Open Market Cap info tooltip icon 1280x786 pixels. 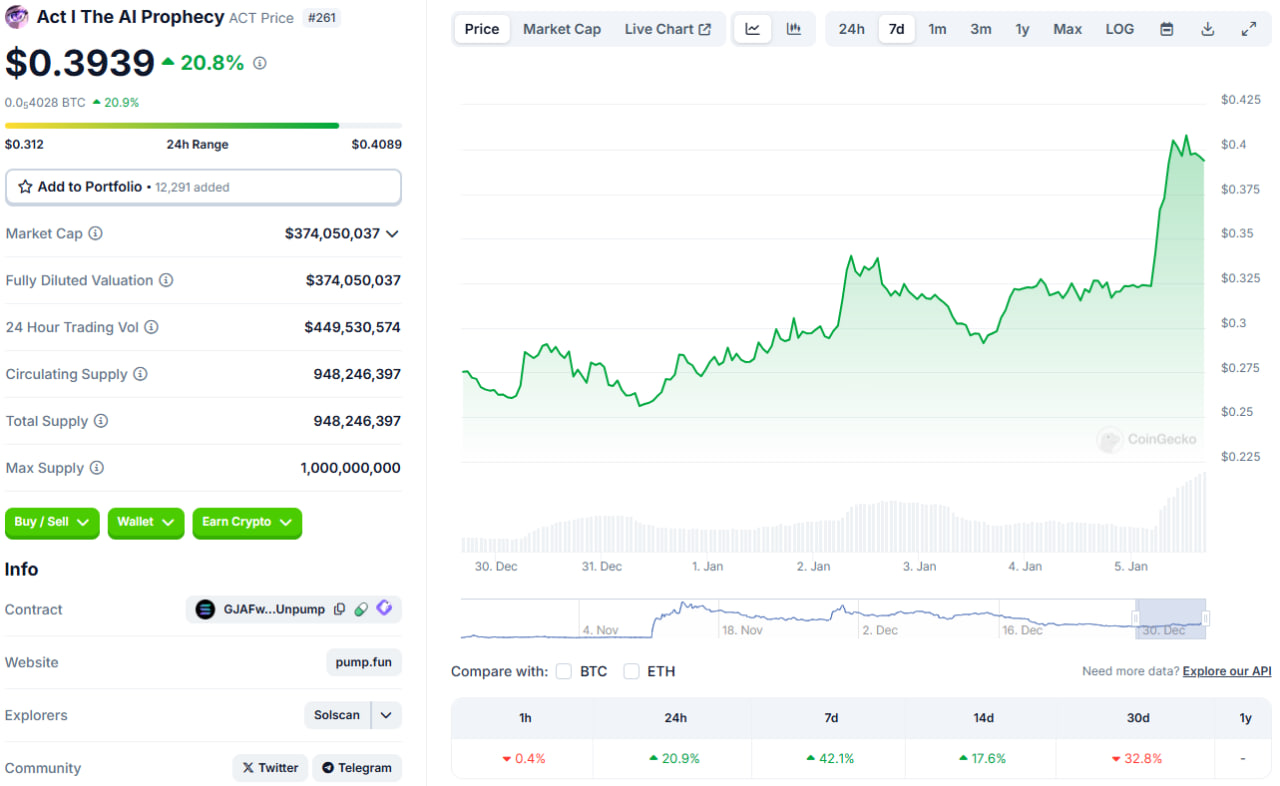point(95,233)
